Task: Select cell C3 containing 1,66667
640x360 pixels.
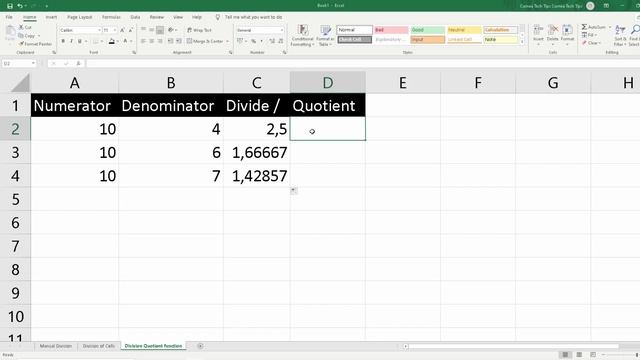Action: (x=257, y=153)
